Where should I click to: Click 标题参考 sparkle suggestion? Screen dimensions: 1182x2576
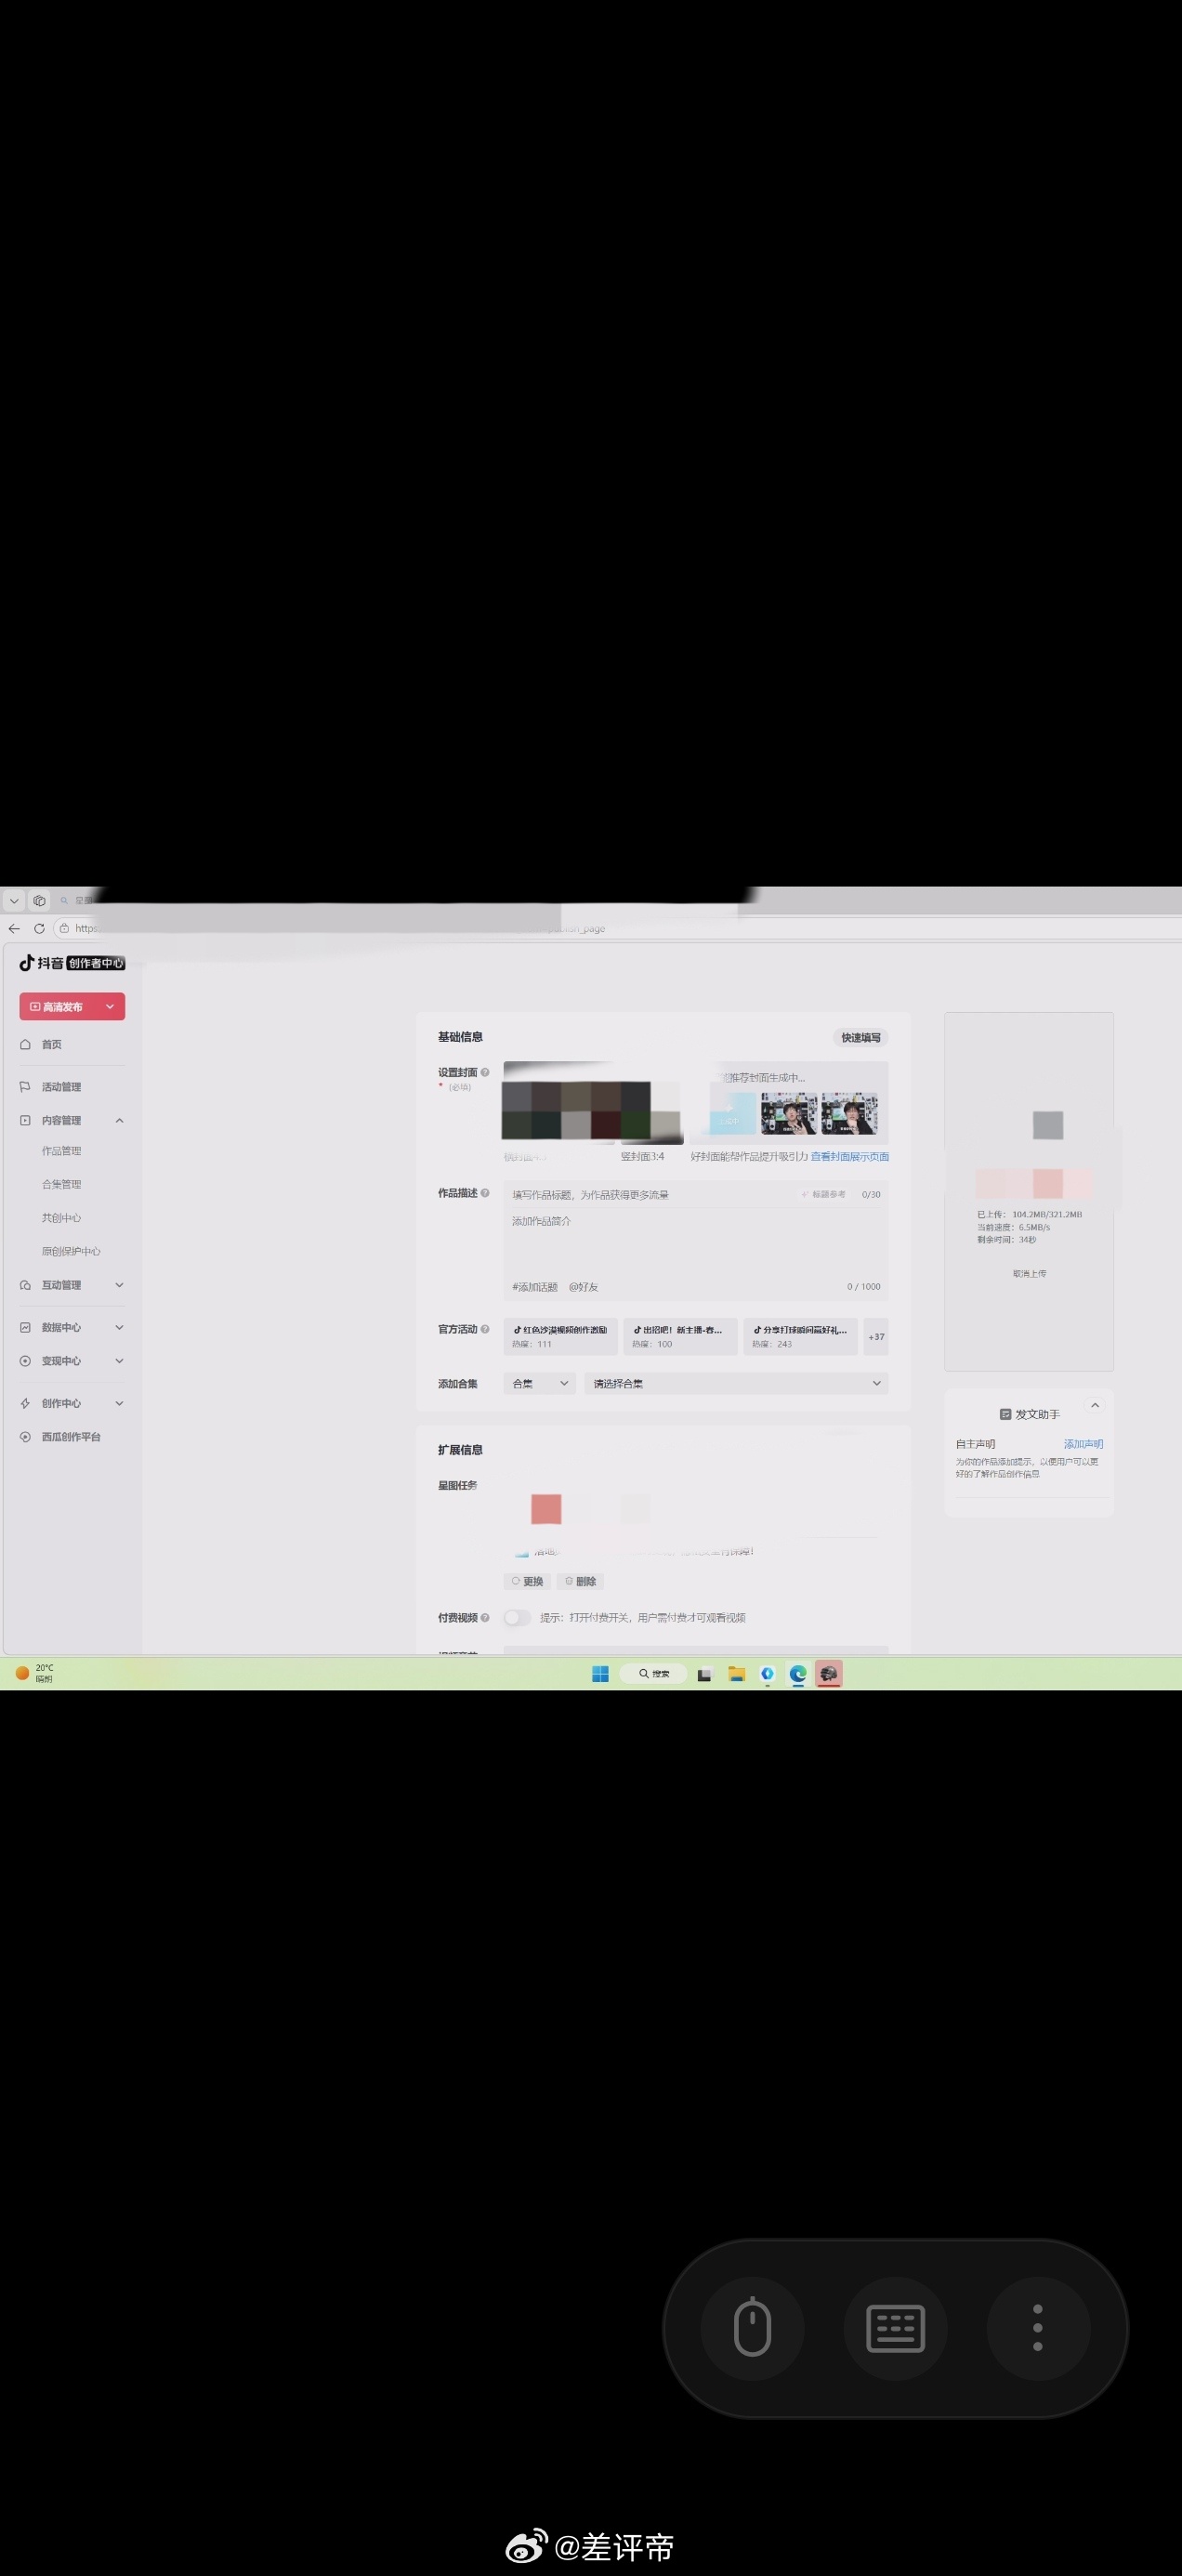pyautogui.click(x=824, y=1194)
